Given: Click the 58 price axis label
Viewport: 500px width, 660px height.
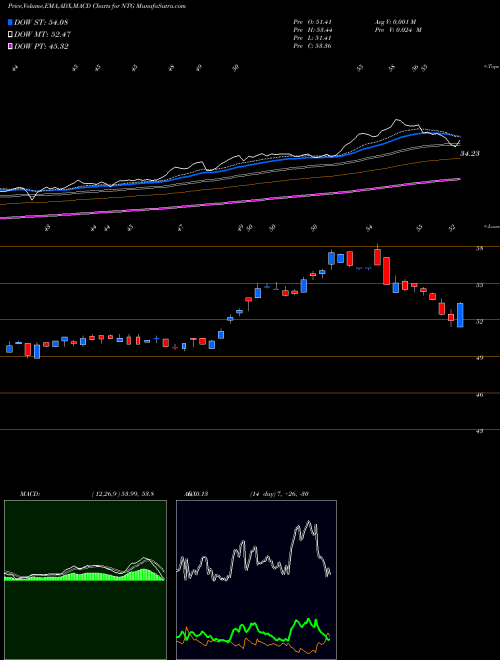Looking at the screenshot, I should click(479, 249).
